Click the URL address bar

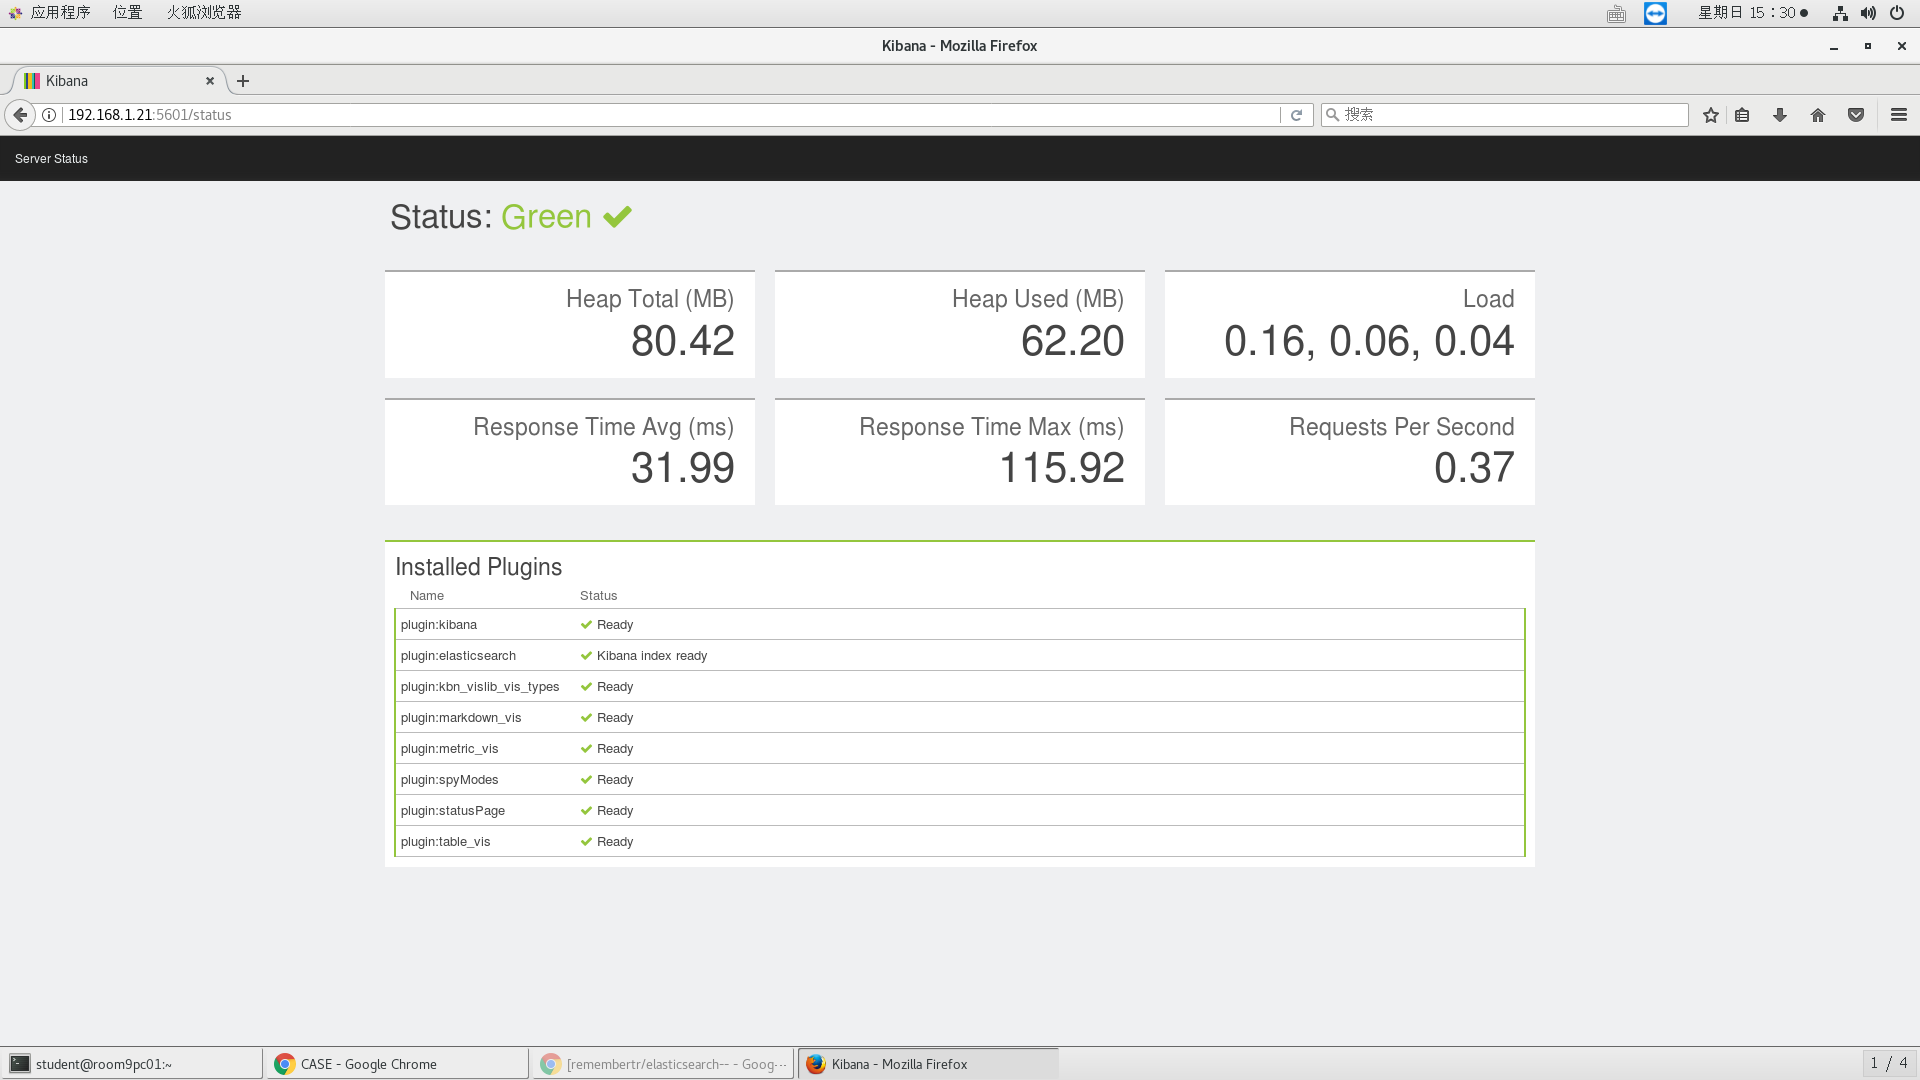click(660, 115)
